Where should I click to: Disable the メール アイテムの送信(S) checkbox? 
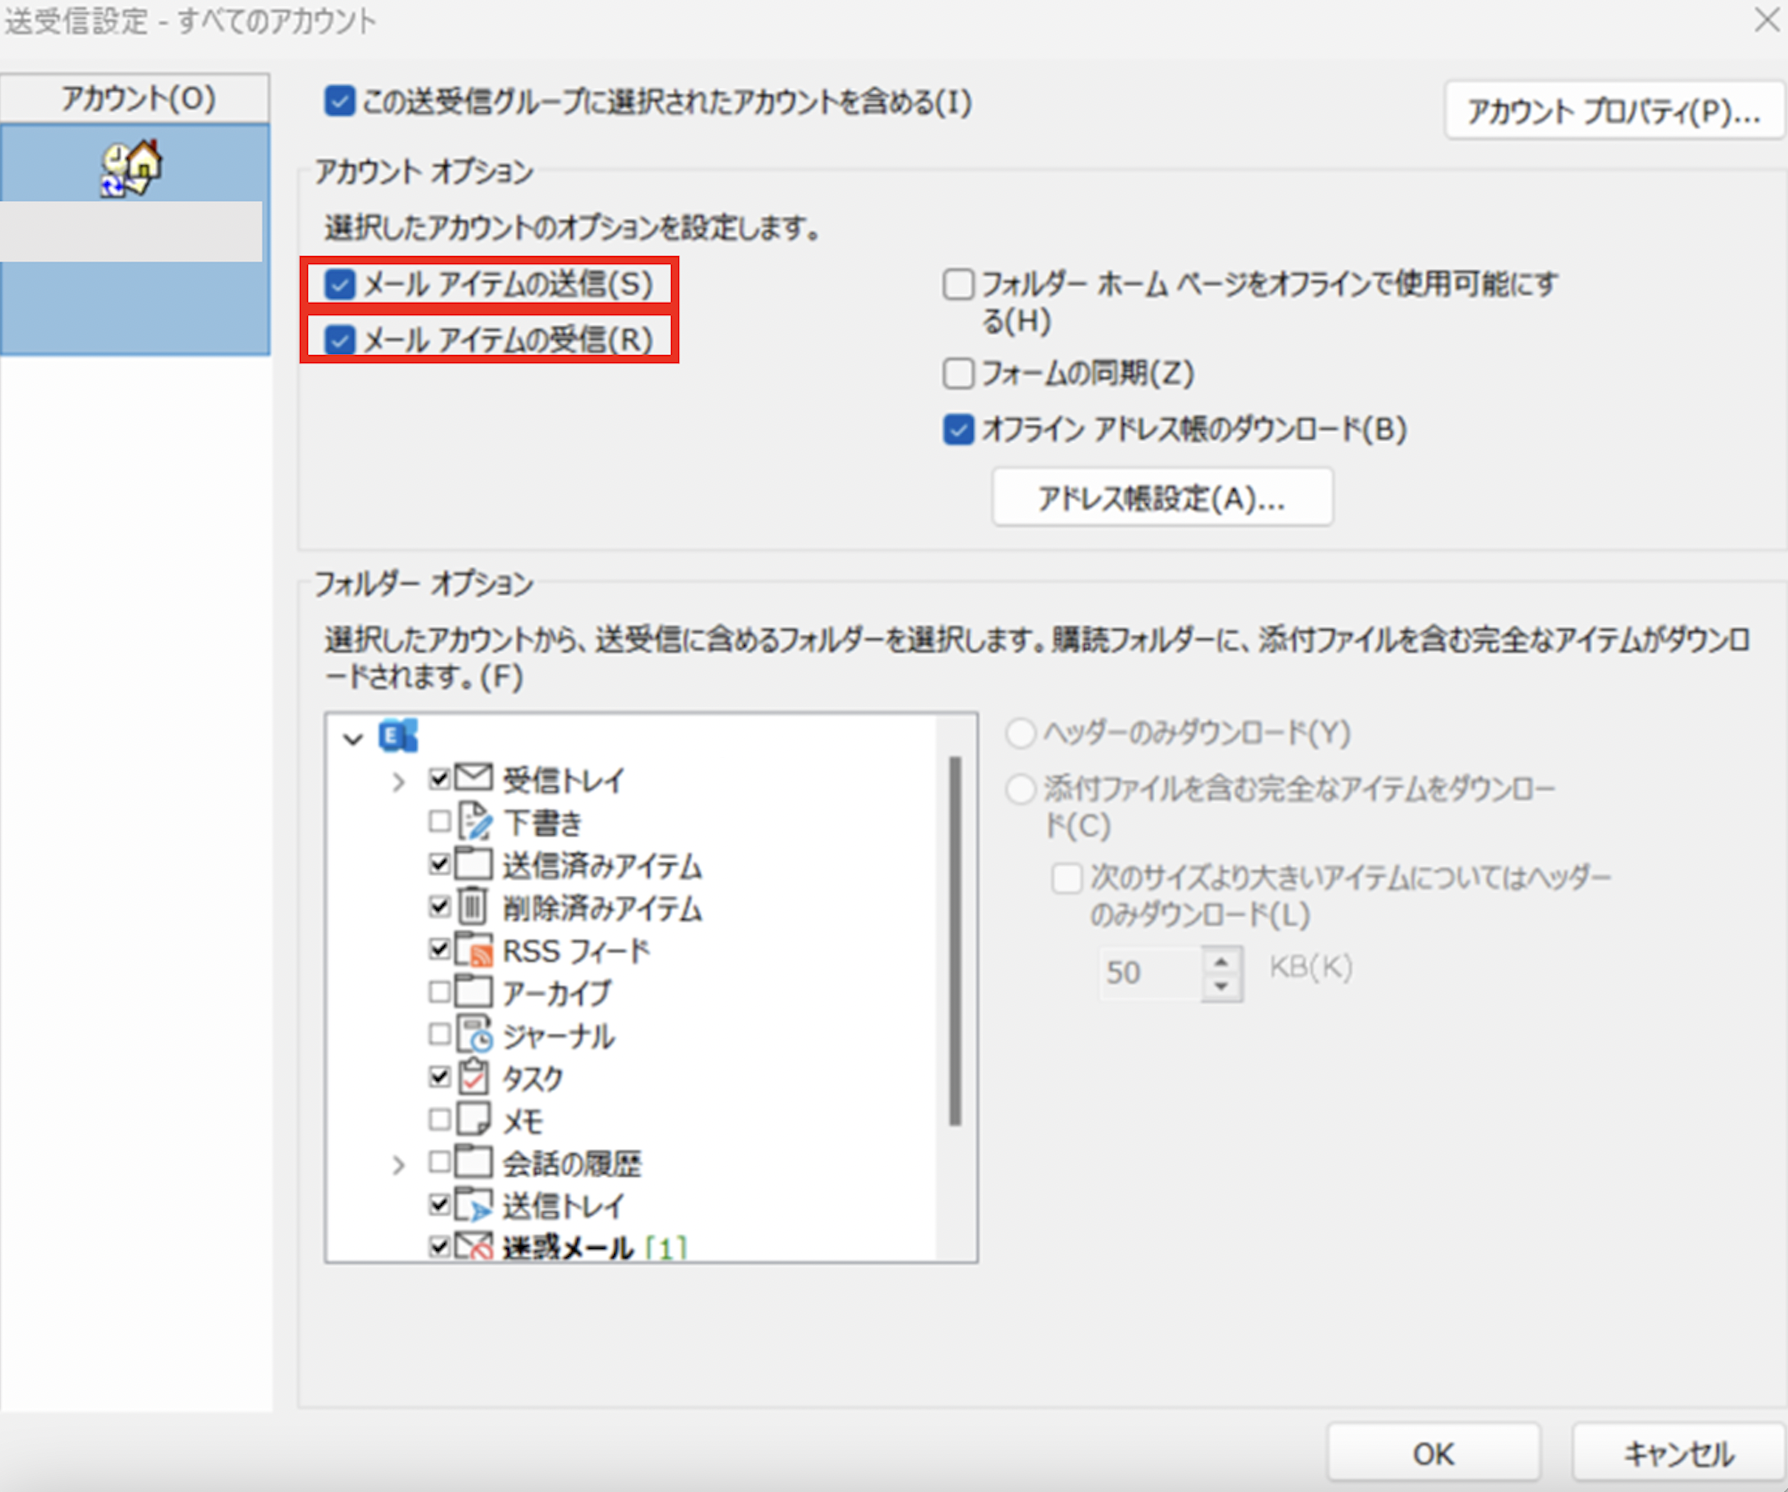(339, 285)
